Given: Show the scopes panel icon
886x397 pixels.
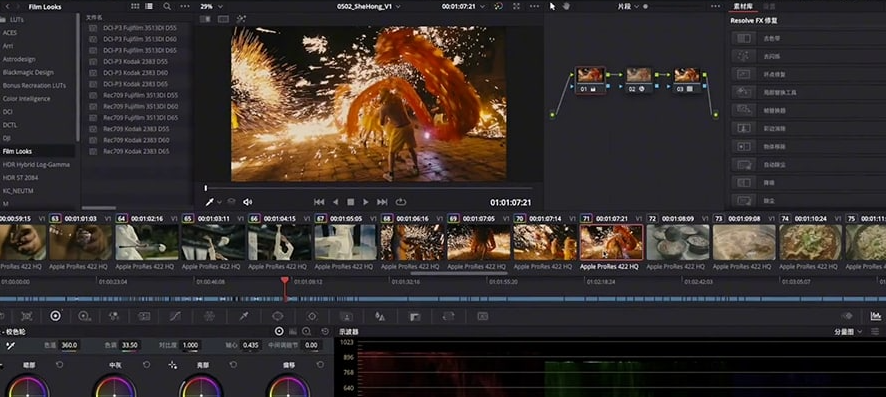Looking at the screenshot, I should point(875,316).
